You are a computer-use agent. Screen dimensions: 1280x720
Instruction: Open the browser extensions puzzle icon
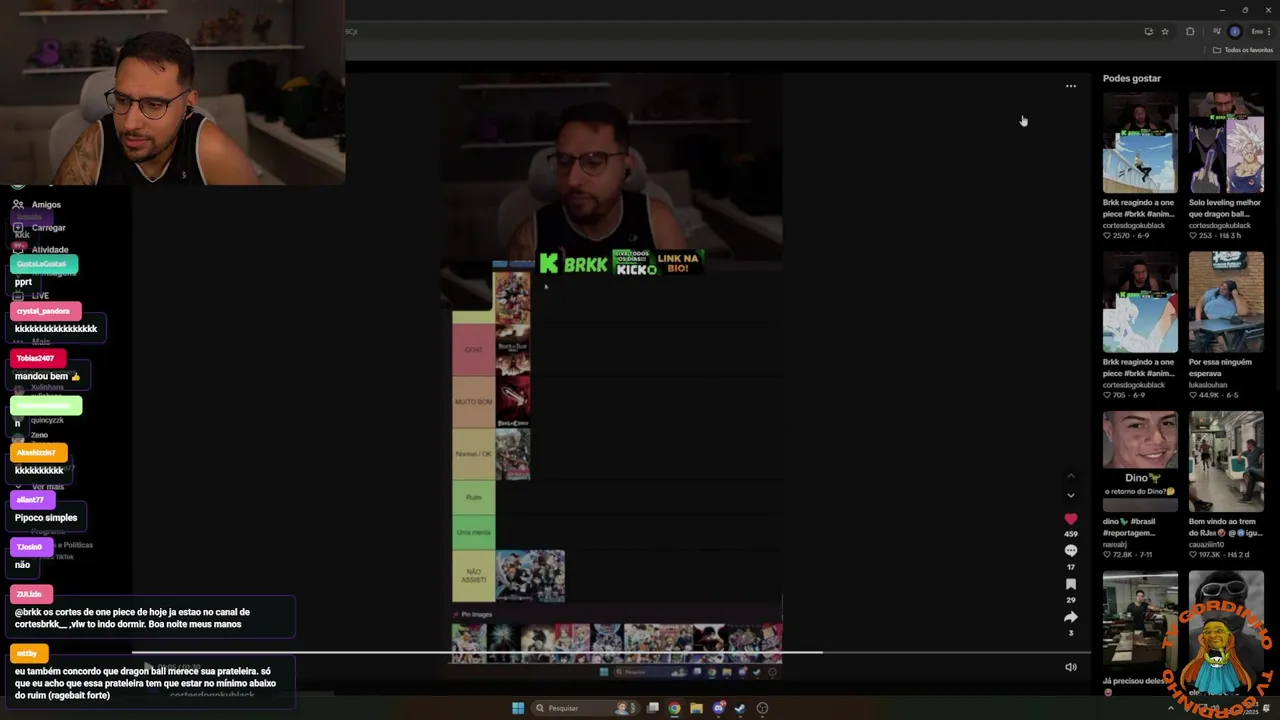pyautogui.click(x=1190, y=31)
